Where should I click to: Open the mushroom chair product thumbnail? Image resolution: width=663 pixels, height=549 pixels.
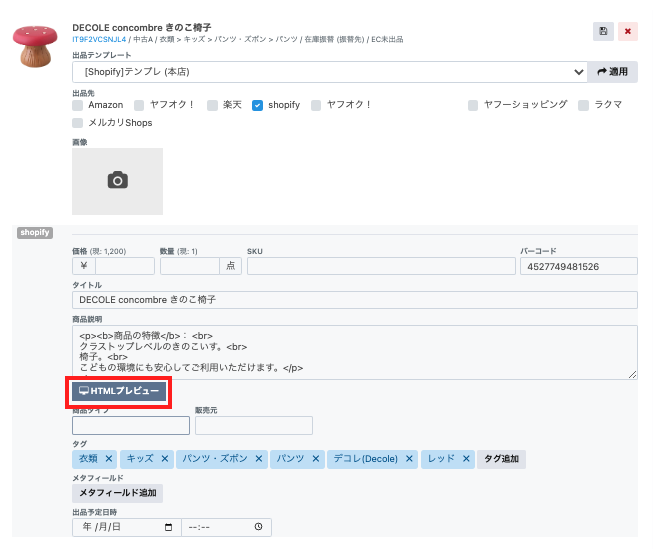[35, 46]
